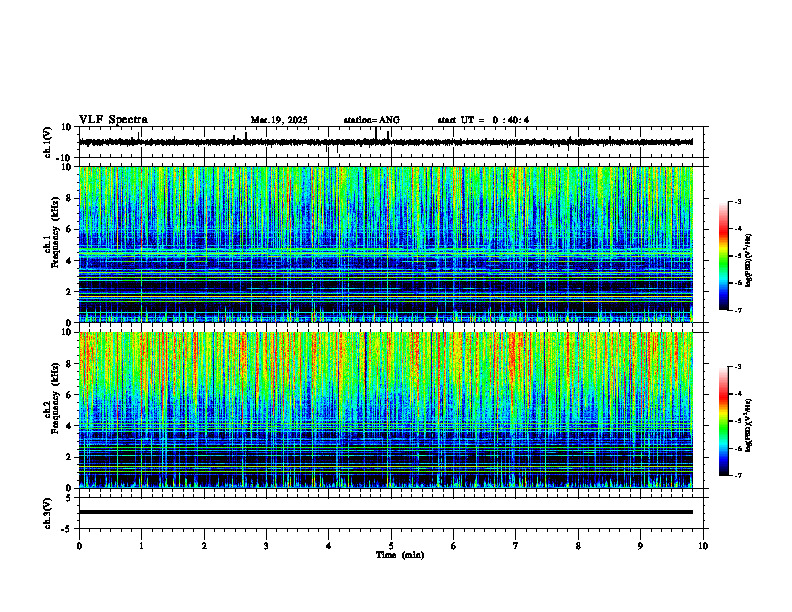Click the ch.1 voltage waveform trace
The height and width of the screenshot is (612, 792).
pos(386,142)
